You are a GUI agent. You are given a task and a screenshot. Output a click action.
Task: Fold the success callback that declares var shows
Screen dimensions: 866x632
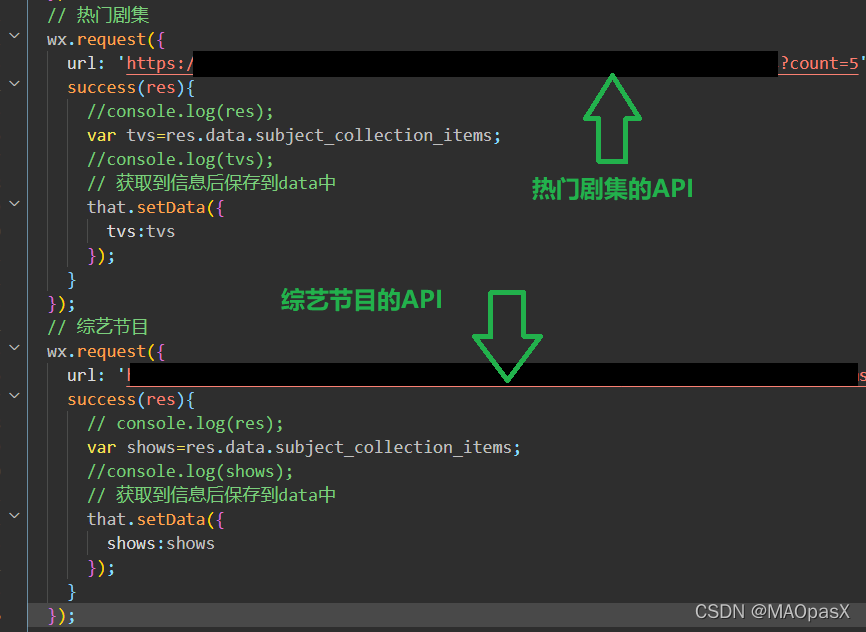(x=14, y=396)
